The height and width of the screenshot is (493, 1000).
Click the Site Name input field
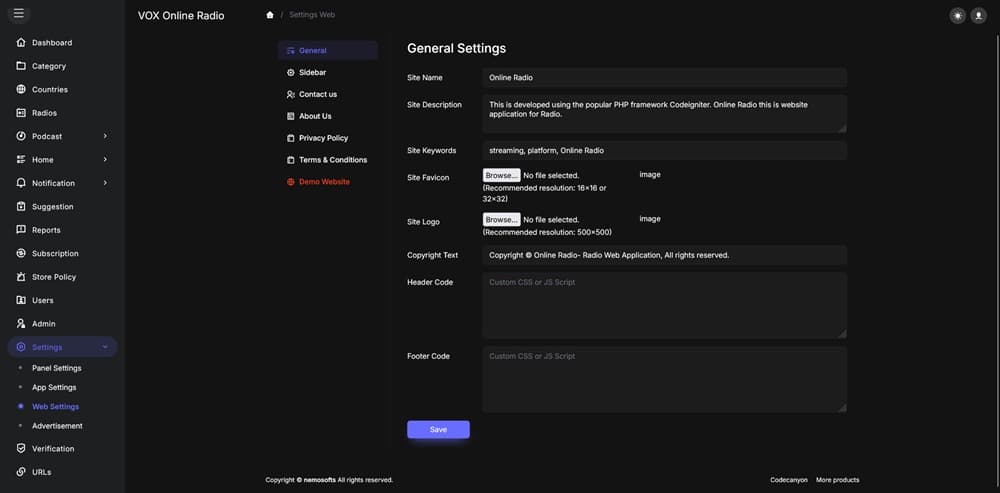(x=664, y=78)
